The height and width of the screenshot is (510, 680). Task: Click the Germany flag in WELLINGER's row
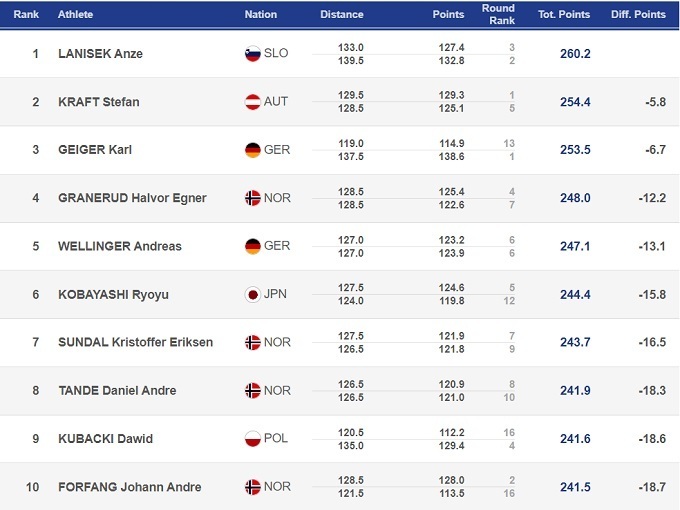(253, 246)
